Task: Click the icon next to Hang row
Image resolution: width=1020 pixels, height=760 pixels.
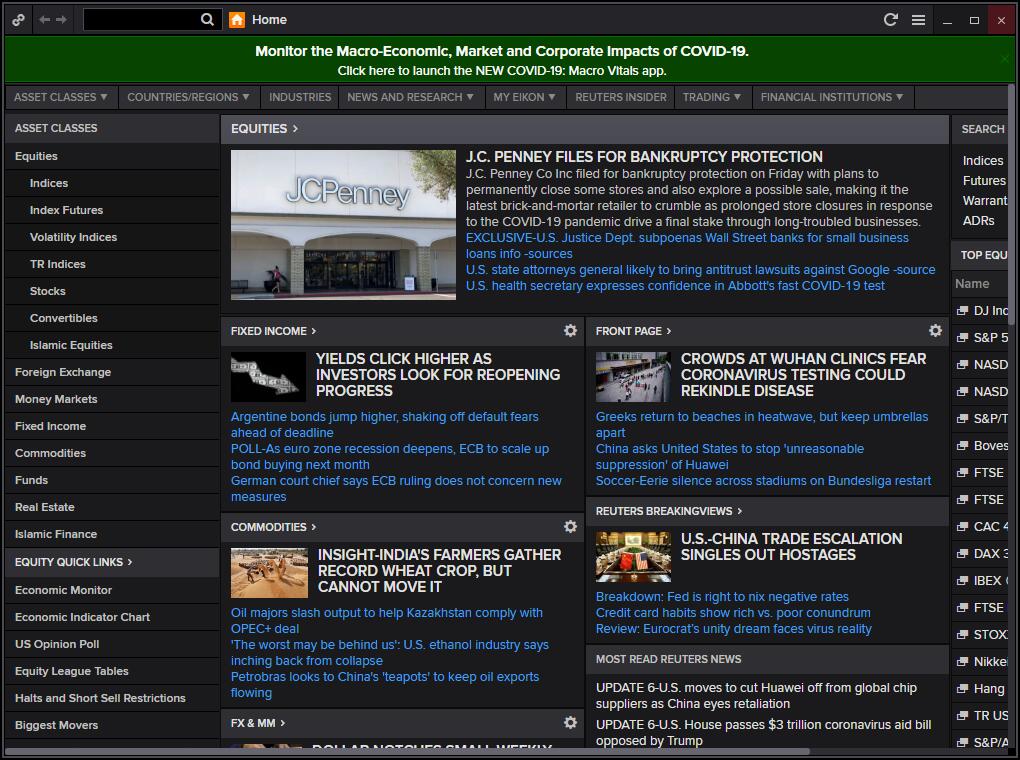Action: click(962, 688)
